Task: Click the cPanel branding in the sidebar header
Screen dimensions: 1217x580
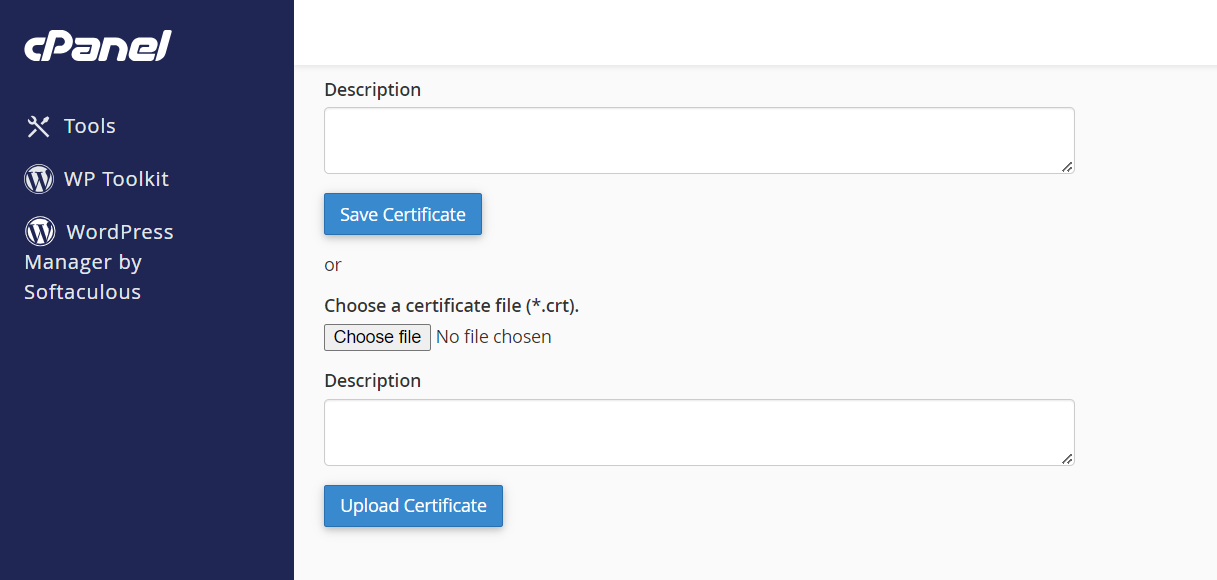Action: click(x=96, y=45)
